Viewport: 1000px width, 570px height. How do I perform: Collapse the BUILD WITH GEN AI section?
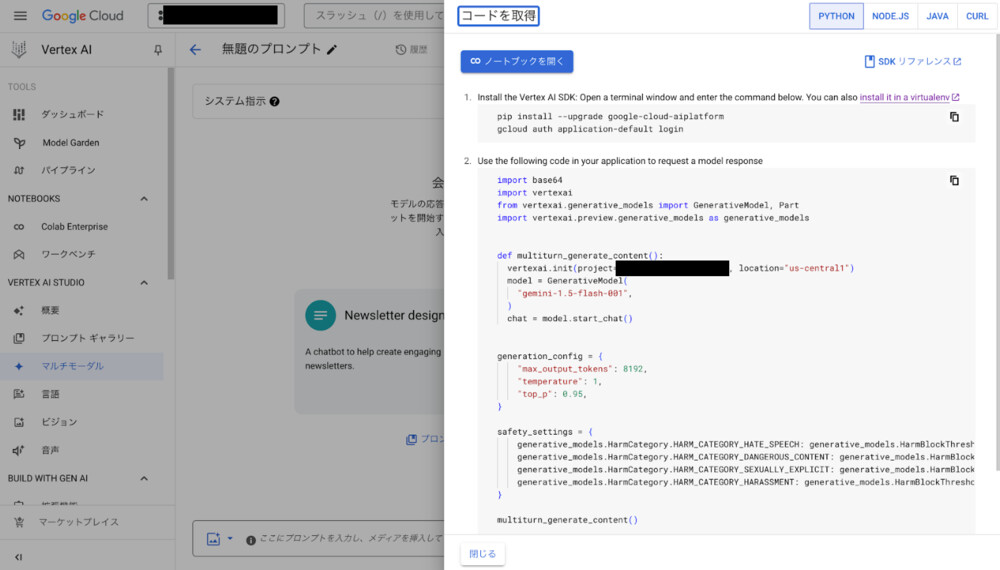point(144,479)
